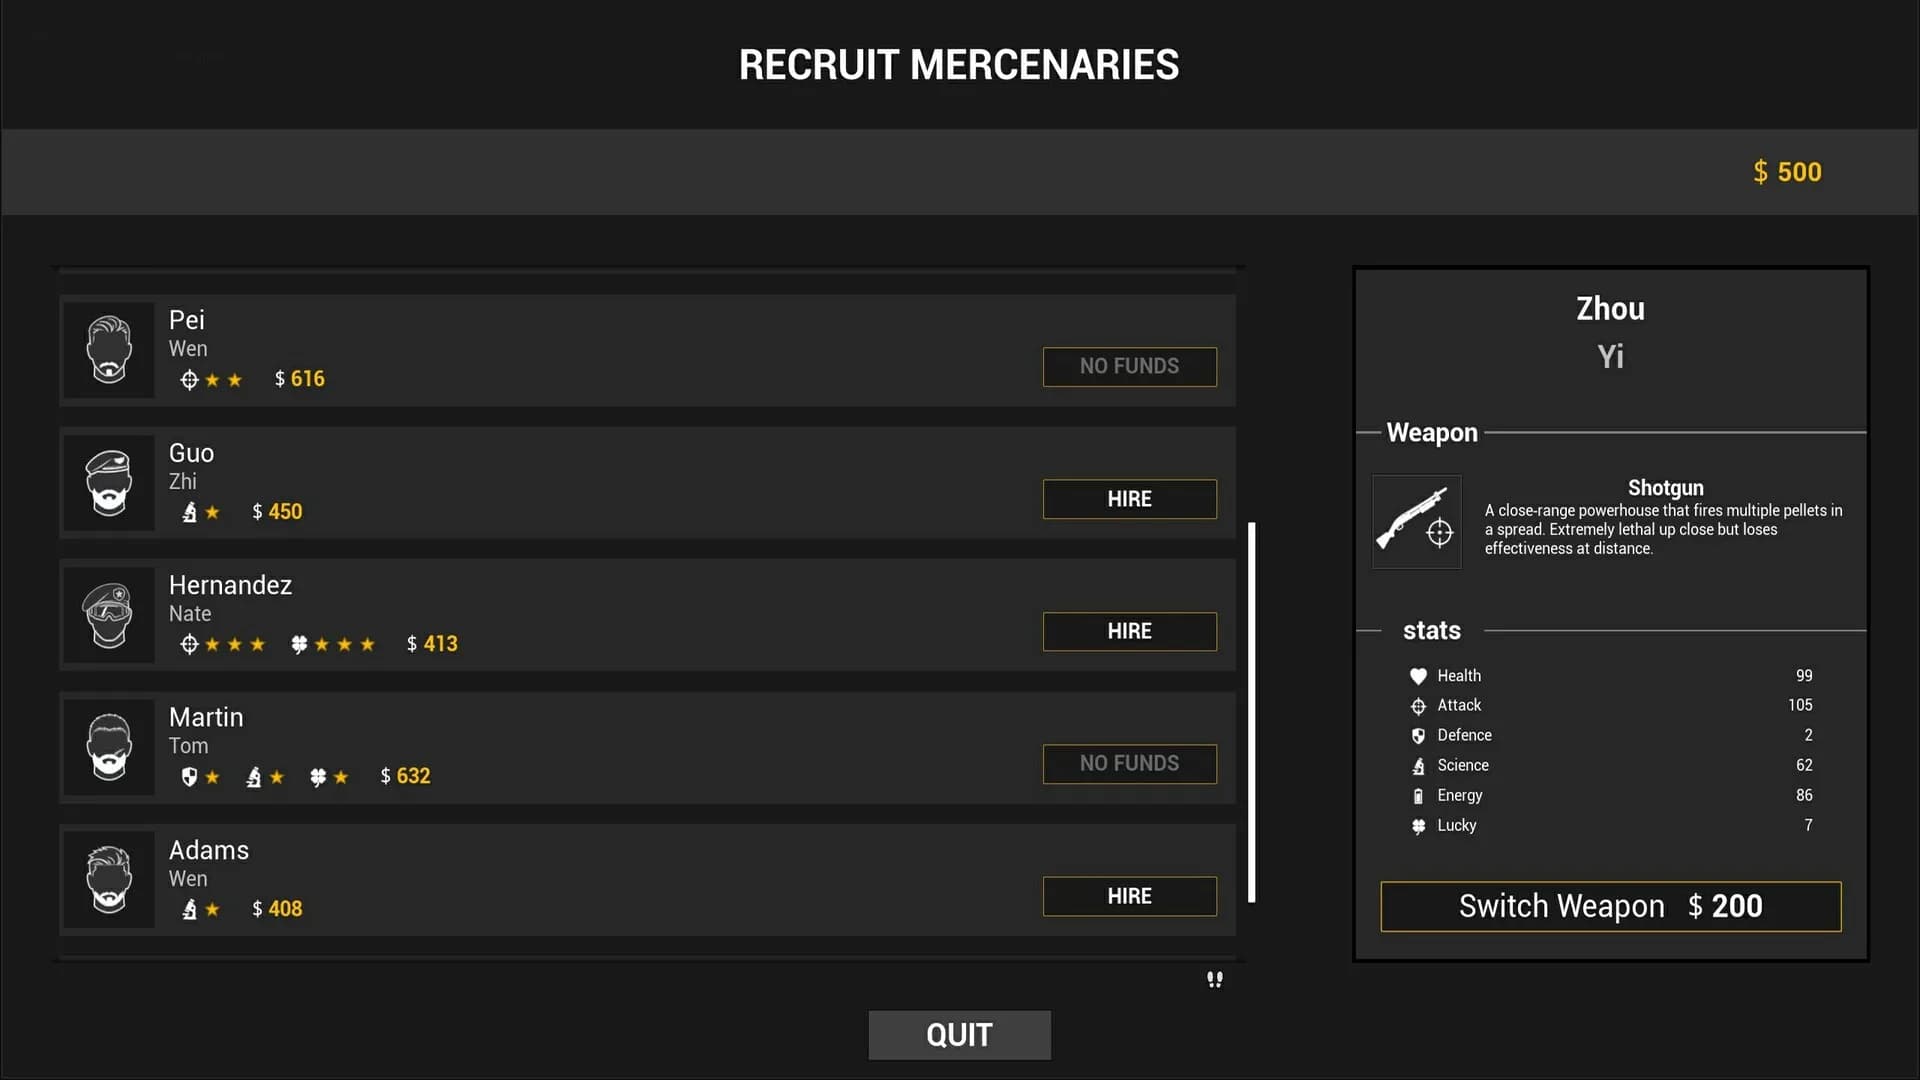Click Switch Weapon $200 button

tap(1610, 906)
